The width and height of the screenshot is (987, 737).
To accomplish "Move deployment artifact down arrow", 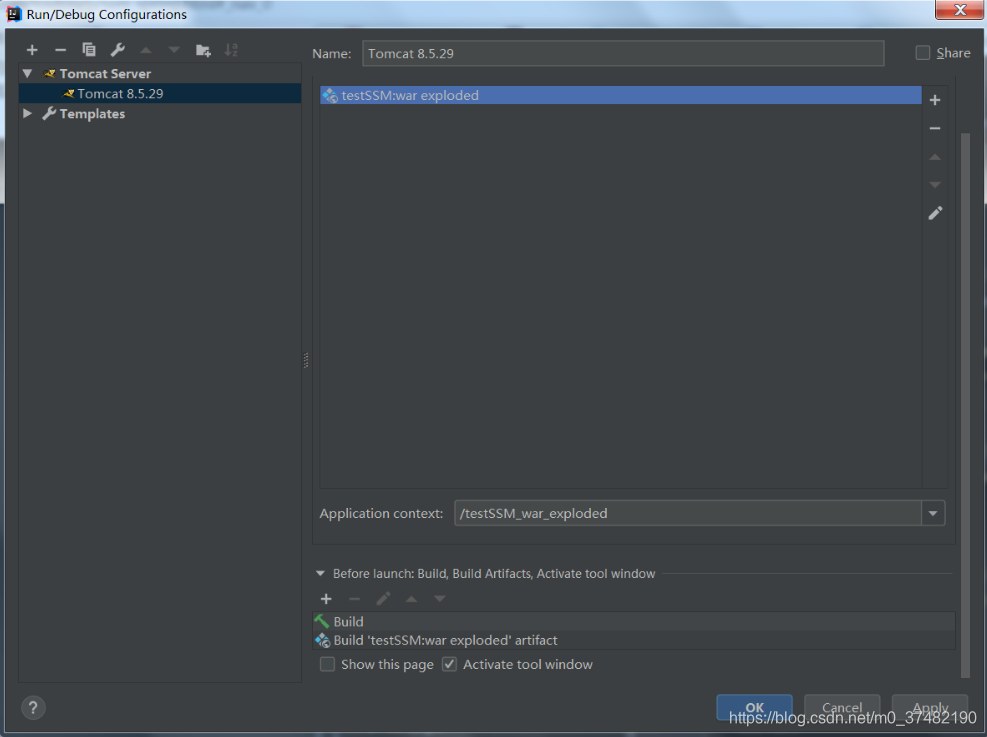I will (935, 184).
